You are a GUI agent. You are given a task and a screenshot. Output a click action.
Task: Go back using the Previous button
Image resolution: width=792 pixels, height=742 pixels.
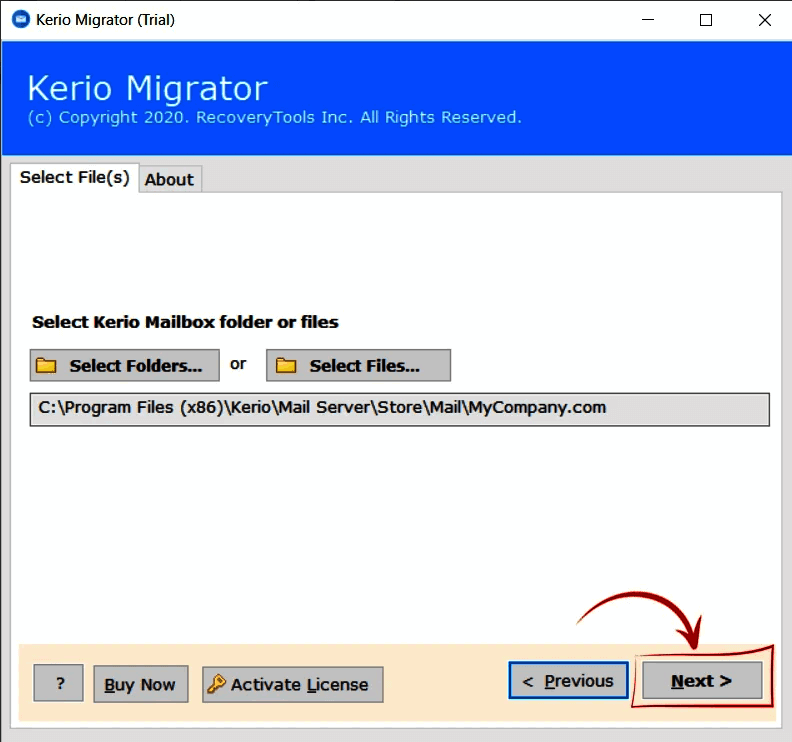tap(568, 681)
